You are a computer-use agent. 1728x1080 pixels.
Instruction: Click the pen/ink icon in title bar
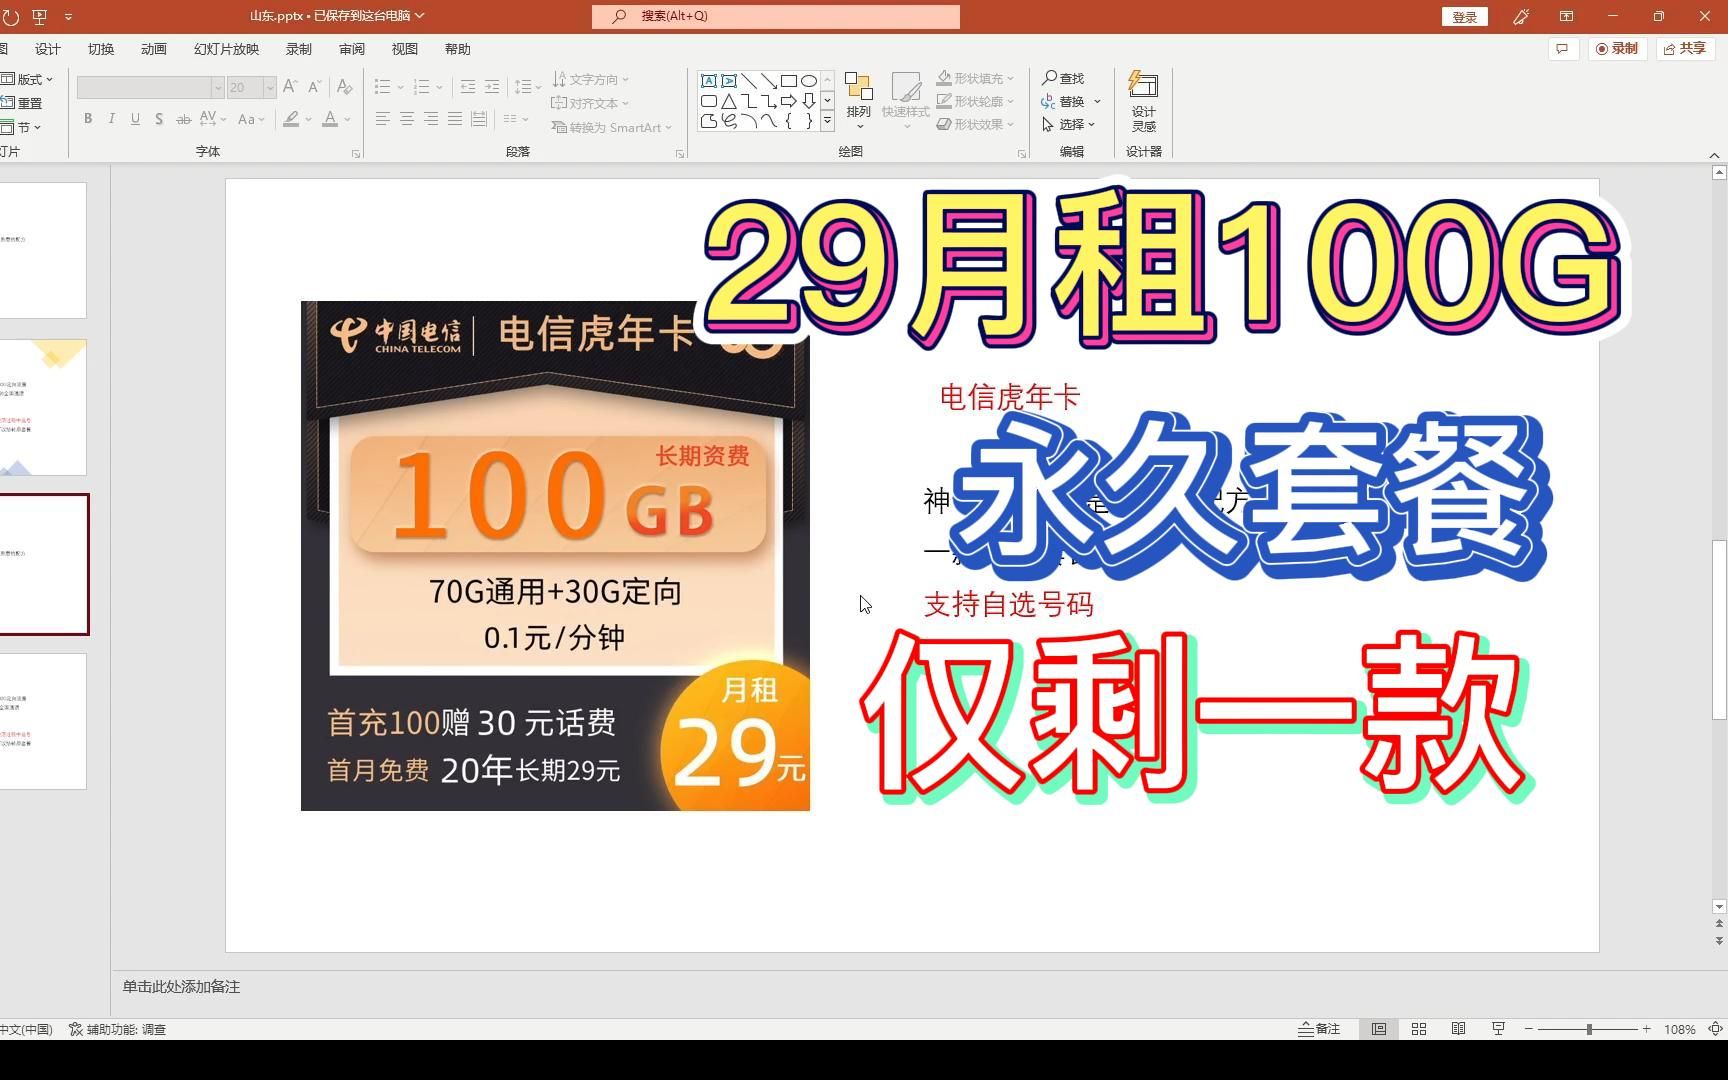(x=1521, y=17)
